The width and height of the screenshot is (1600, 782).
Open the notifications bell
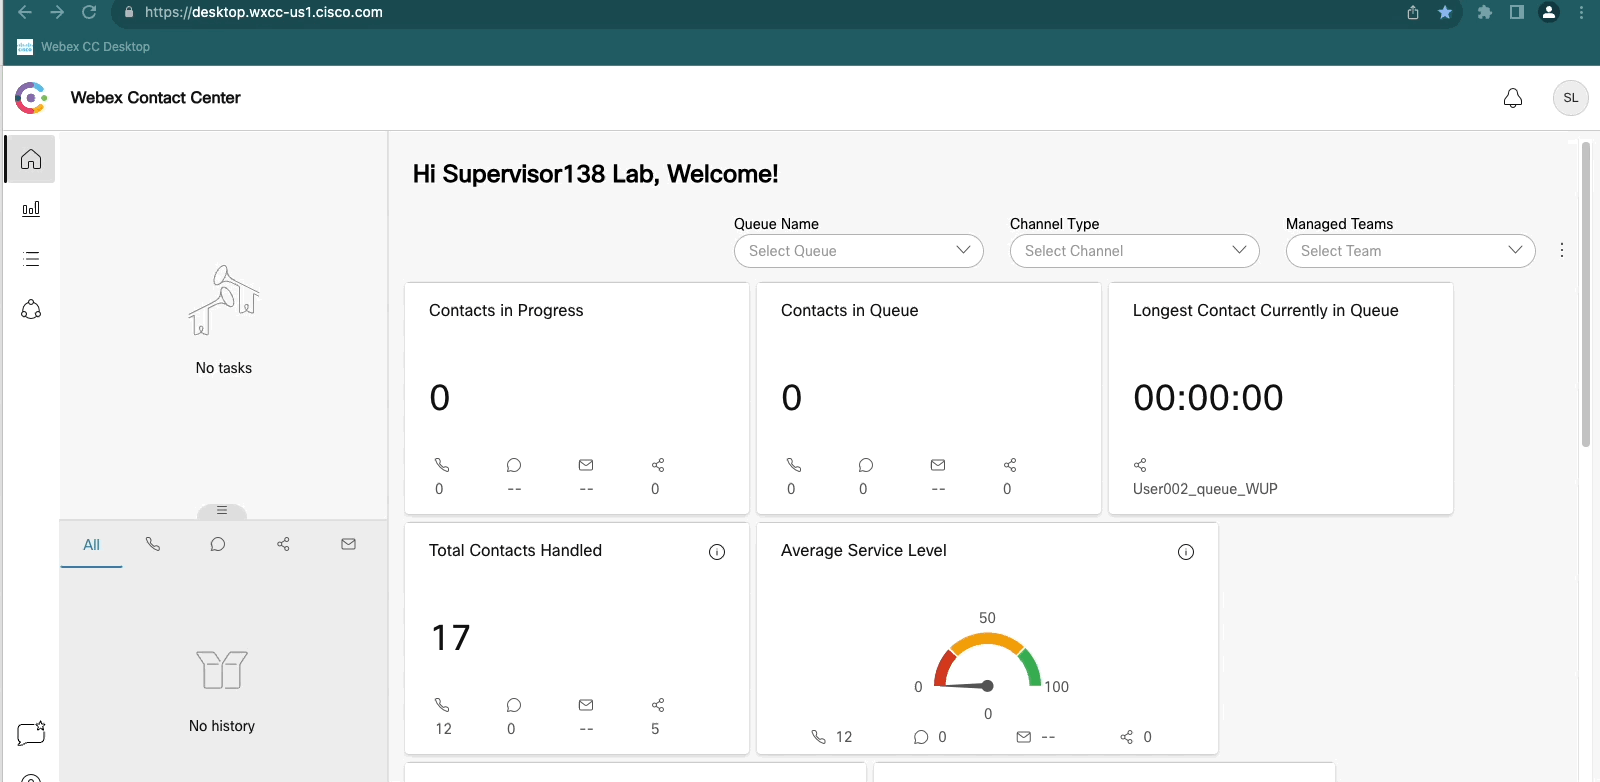click(x=1513, y=98)
